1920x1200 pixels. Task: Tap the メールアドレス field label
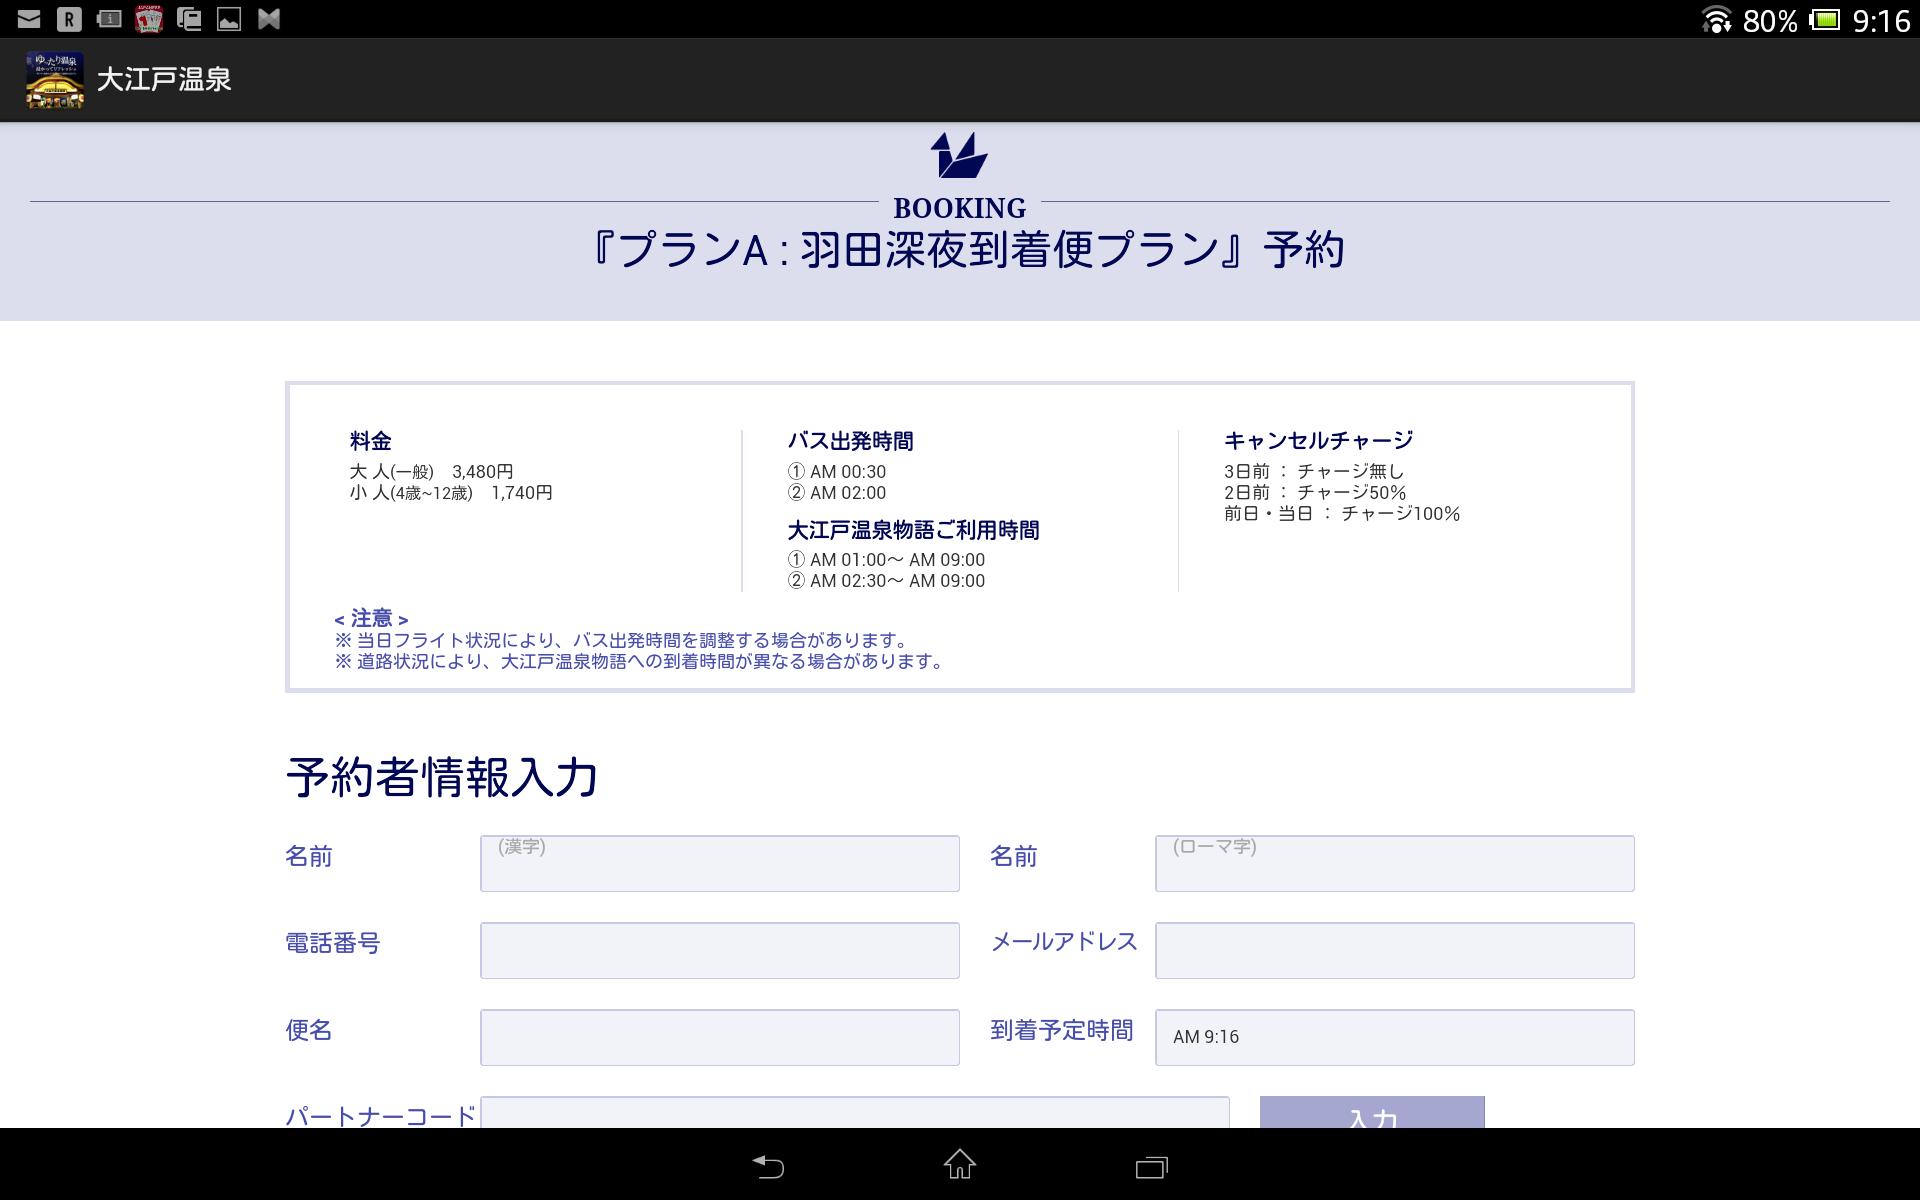pyautogui.click(x=1064, y=941)
